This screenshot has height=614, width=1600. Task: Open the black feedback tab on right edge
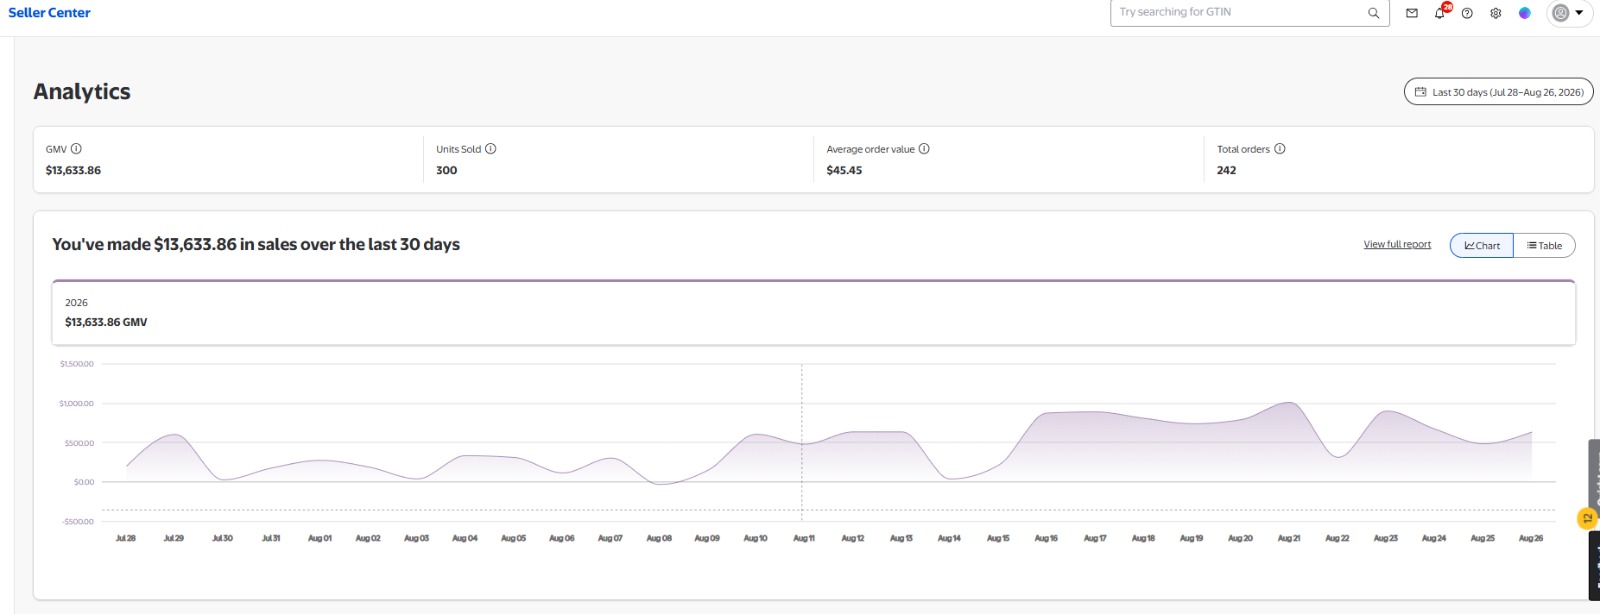click(x=1594, y=566)
